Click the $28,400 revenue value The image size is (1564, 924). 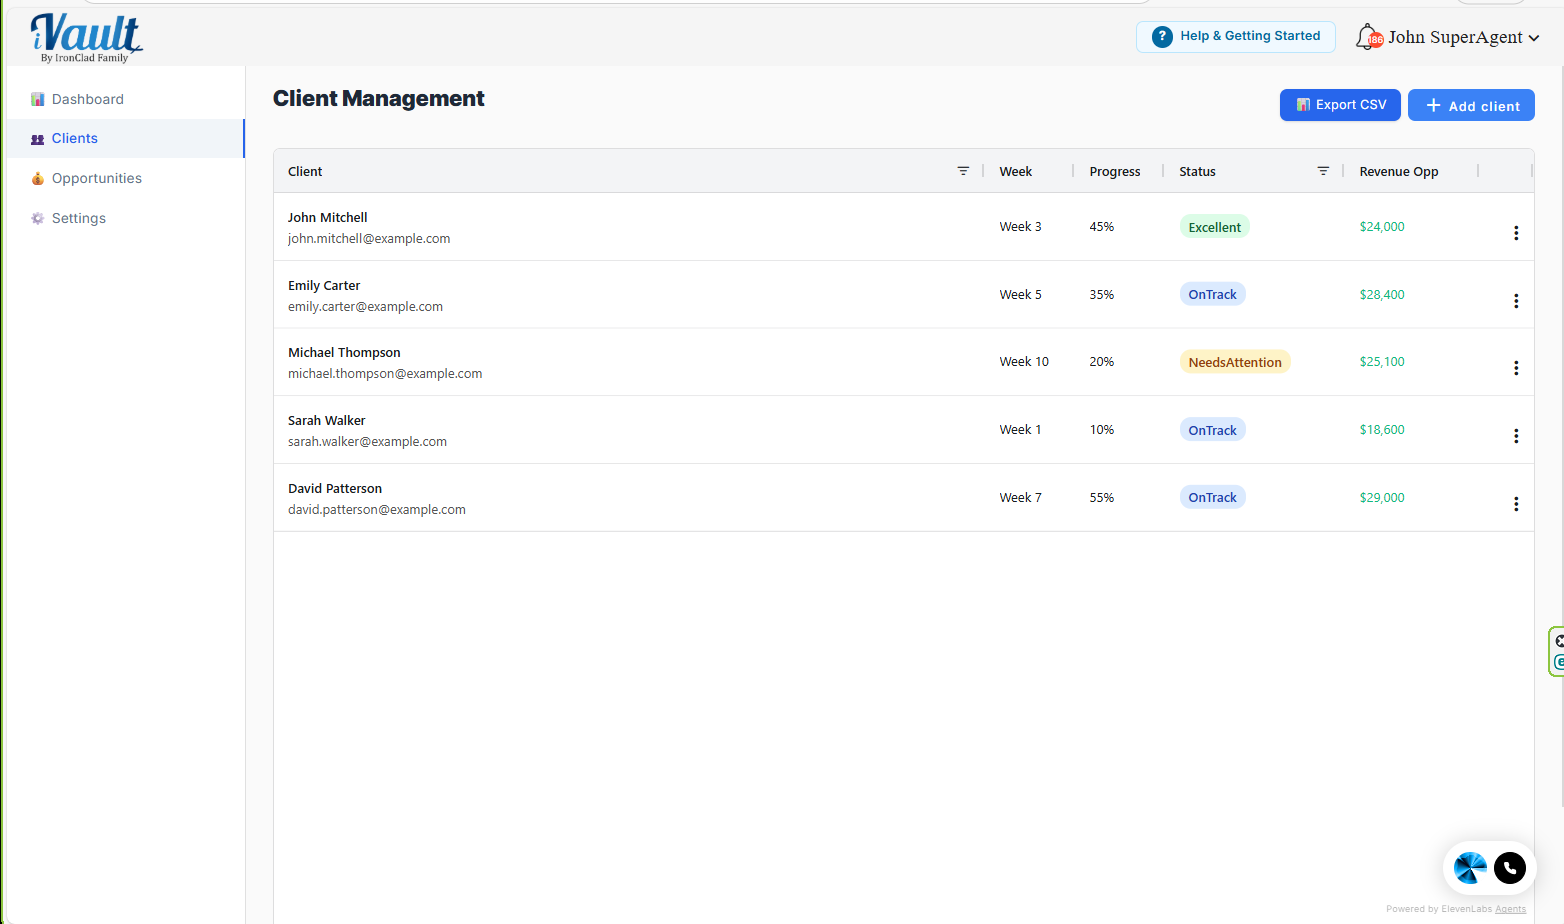(1382, 294)
